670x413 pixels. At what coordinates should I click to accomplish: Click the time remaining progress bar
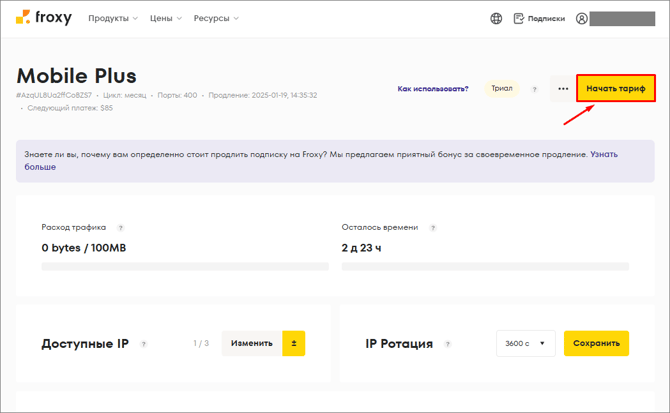(x=485, y=267)
